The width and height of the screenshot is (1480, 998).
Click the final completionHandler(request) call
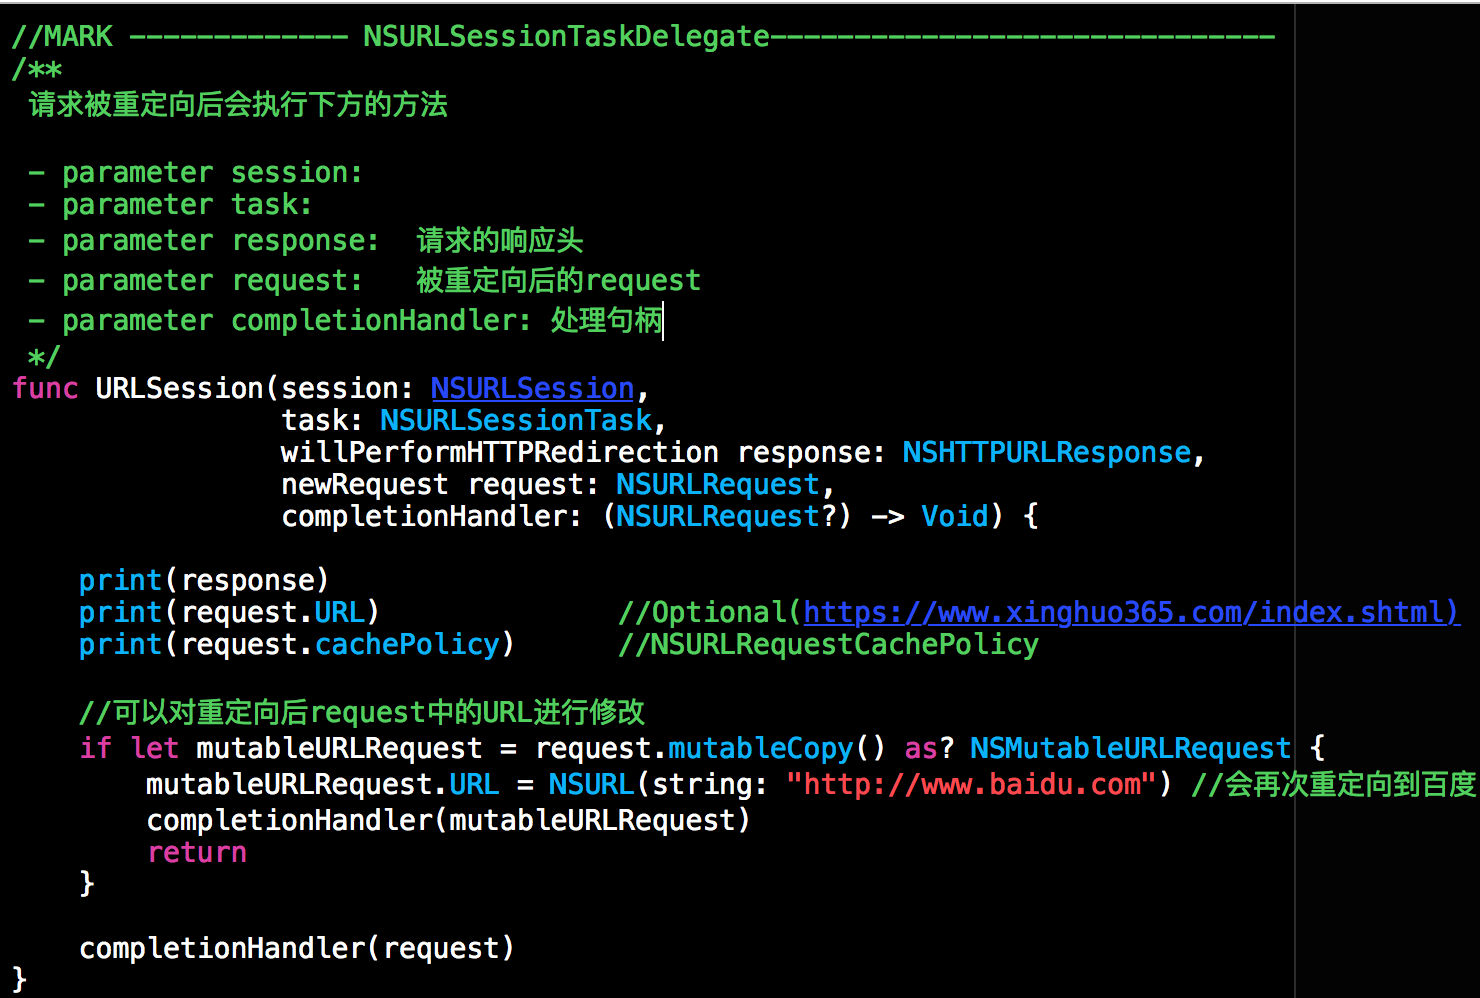point(297,948)
